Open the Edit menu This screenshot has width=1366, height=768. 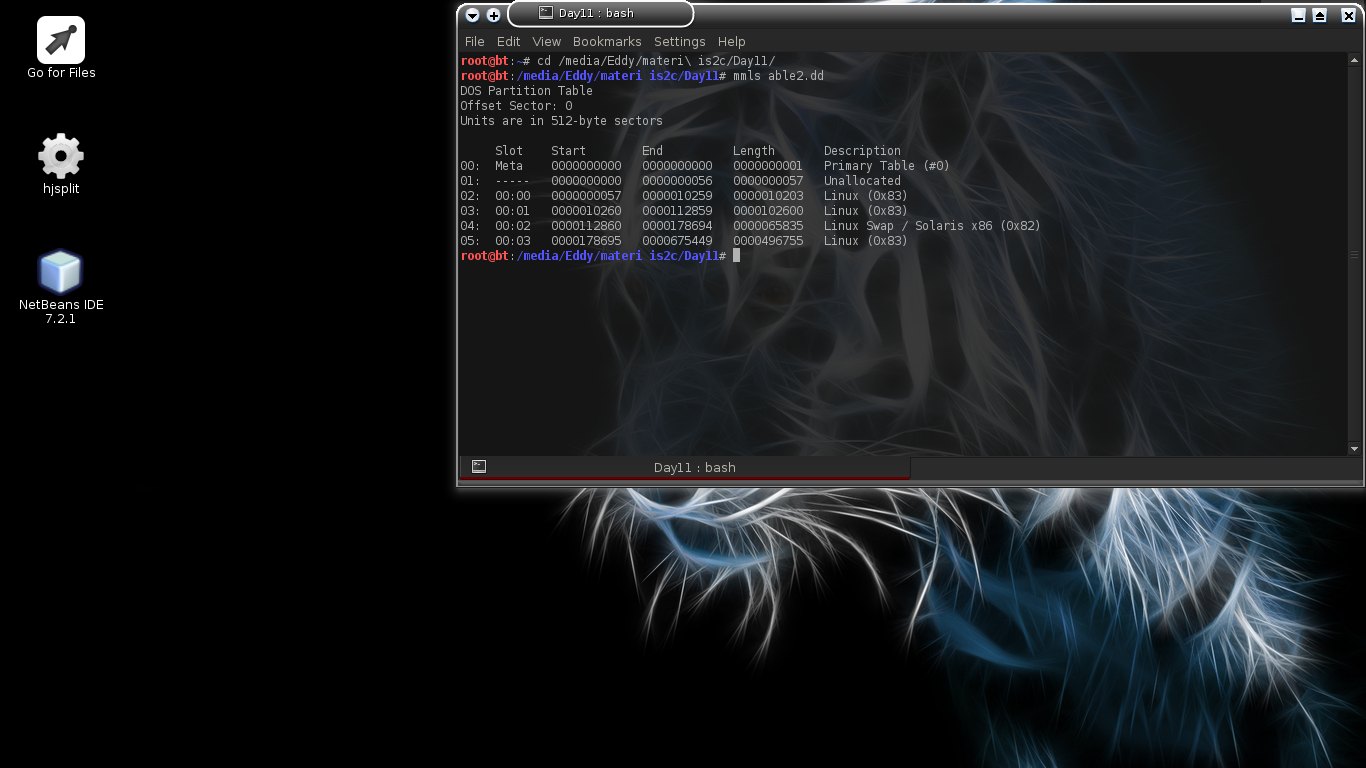(x=508, y=41)
